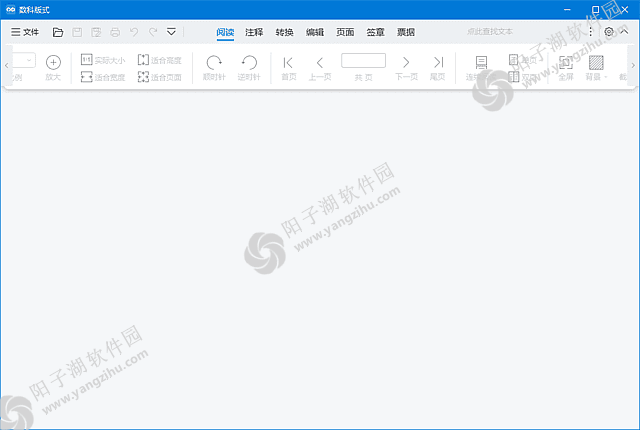Select 实际大小 actual size view
The width and height of the screenshot is (640, 430).
[x=103, y=60]
